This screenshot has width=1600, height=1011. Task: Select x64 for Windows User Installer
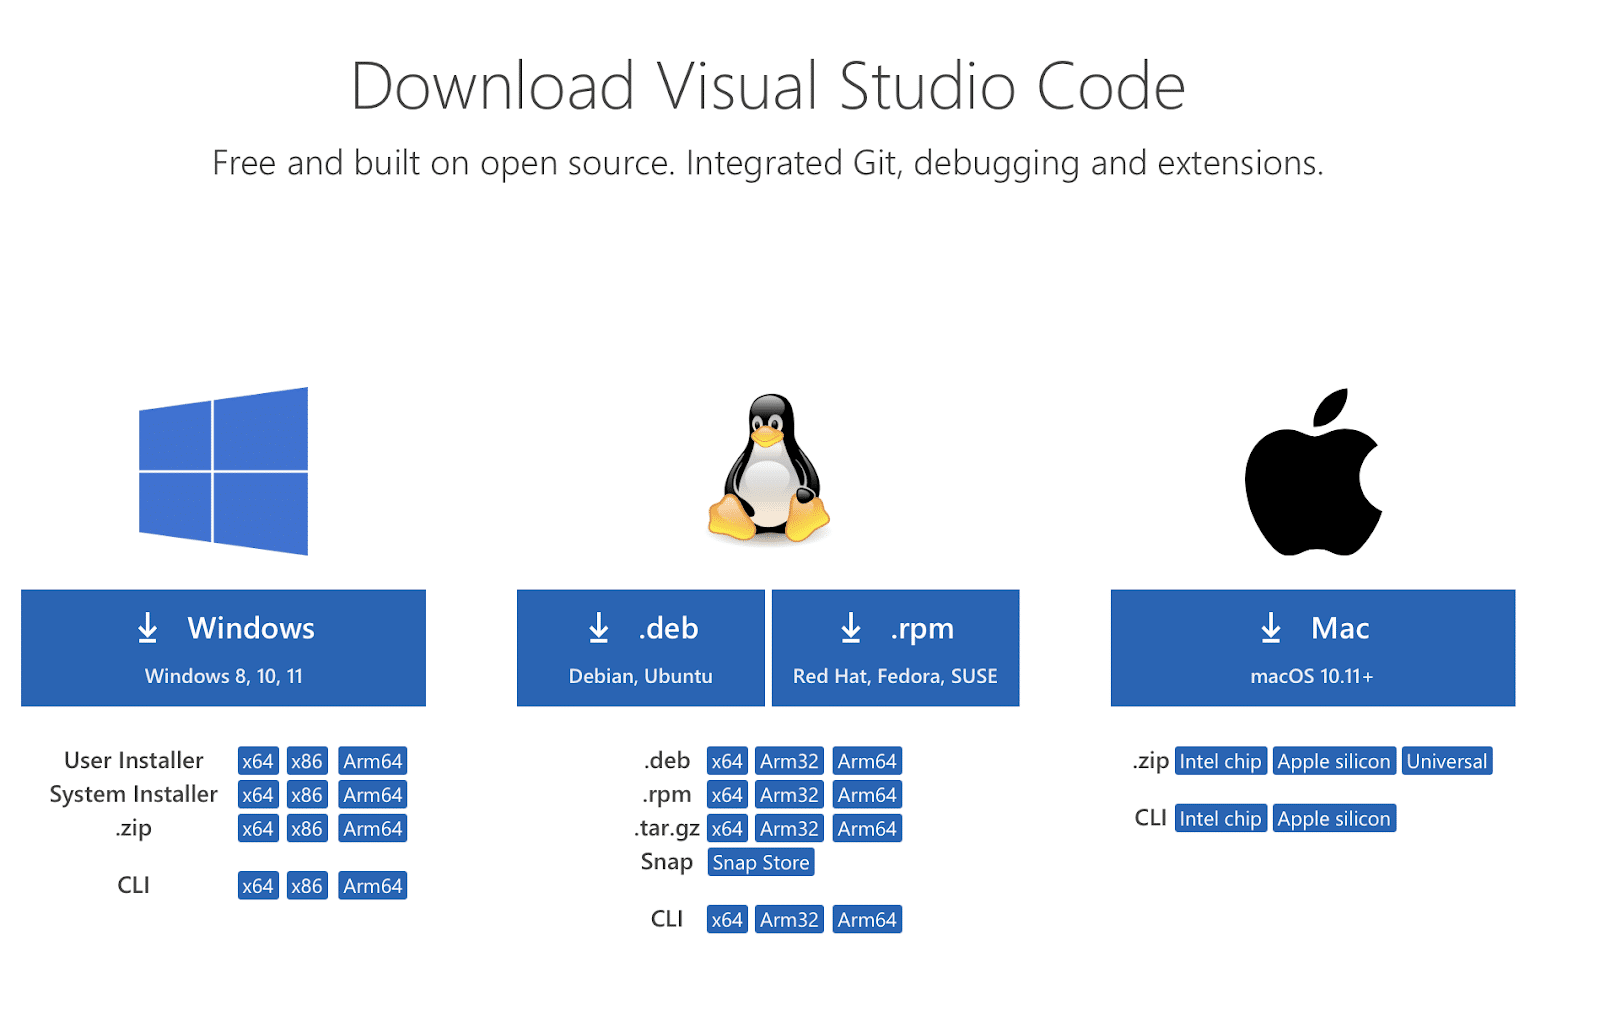(x=258, y=761)
